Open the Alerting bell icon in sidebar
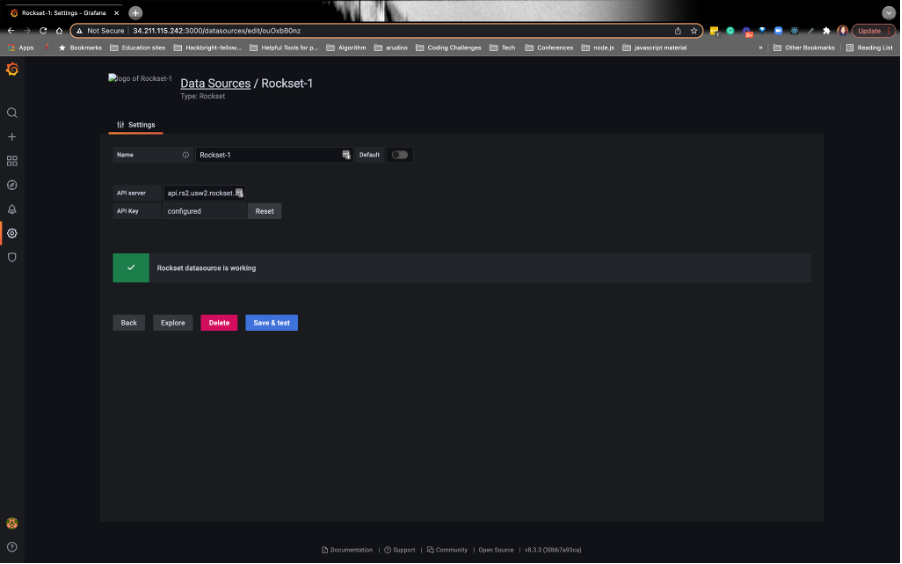 [12, 209]
